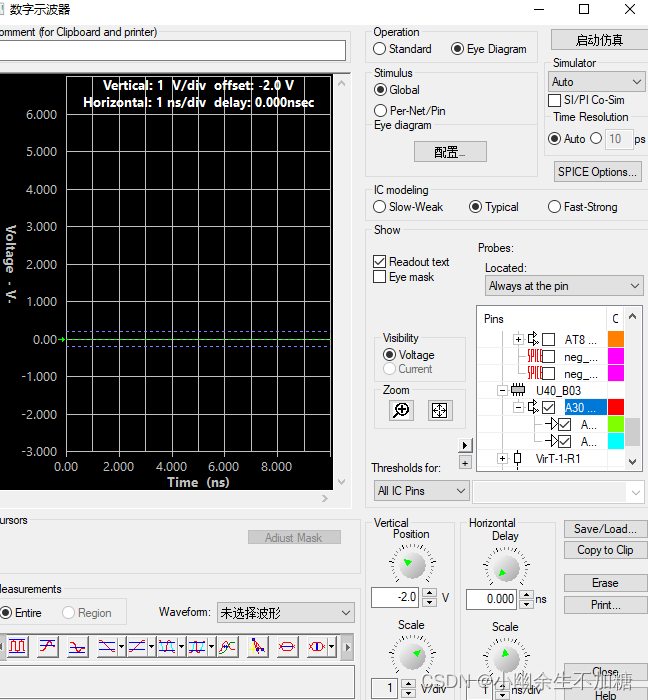Expand the VirT-1-R1 tree node
The height and width of the screenshot is (700, 648).
tap(503, 458)
